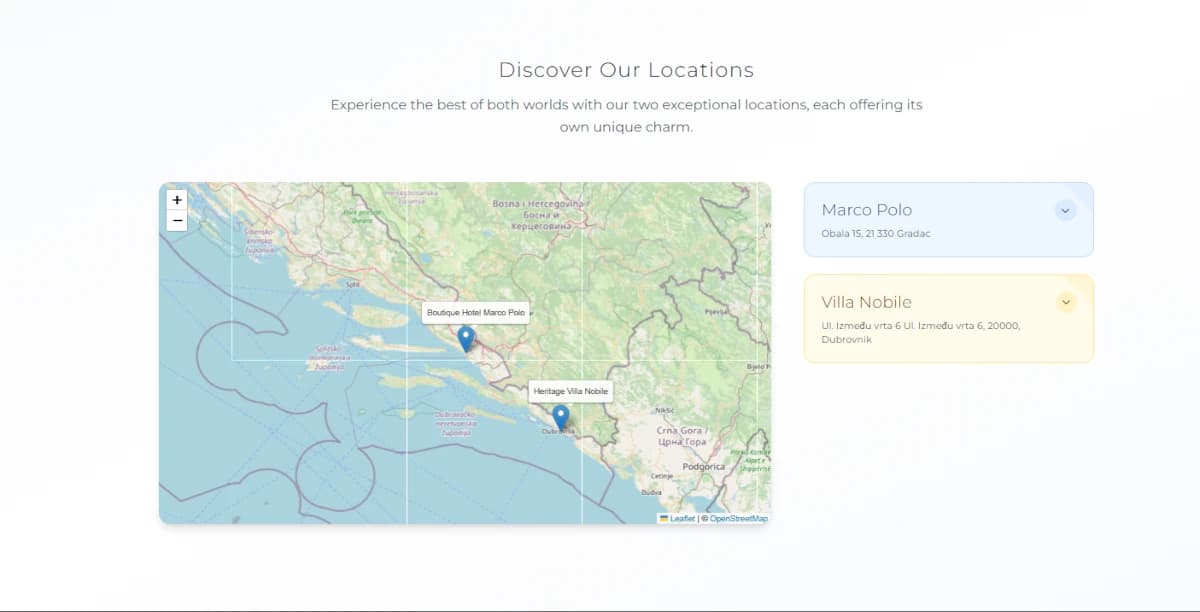This screenshot has height=612, width=1200.
Task: Click Podgorica on the map
Action: [702, 467]
